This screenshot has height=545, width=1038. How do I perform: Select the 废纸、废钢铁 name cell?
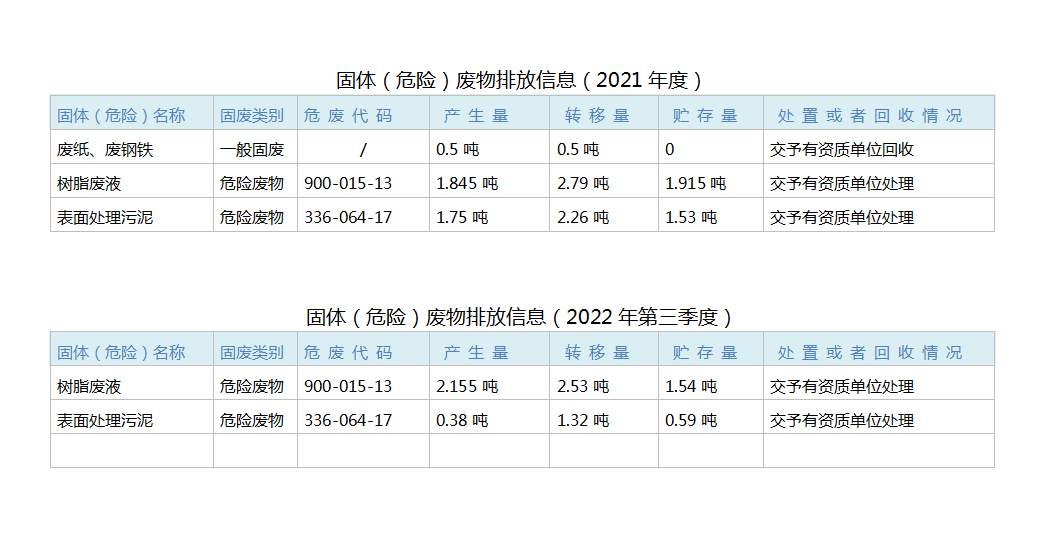pyautogui.click(x=105, y=150)
